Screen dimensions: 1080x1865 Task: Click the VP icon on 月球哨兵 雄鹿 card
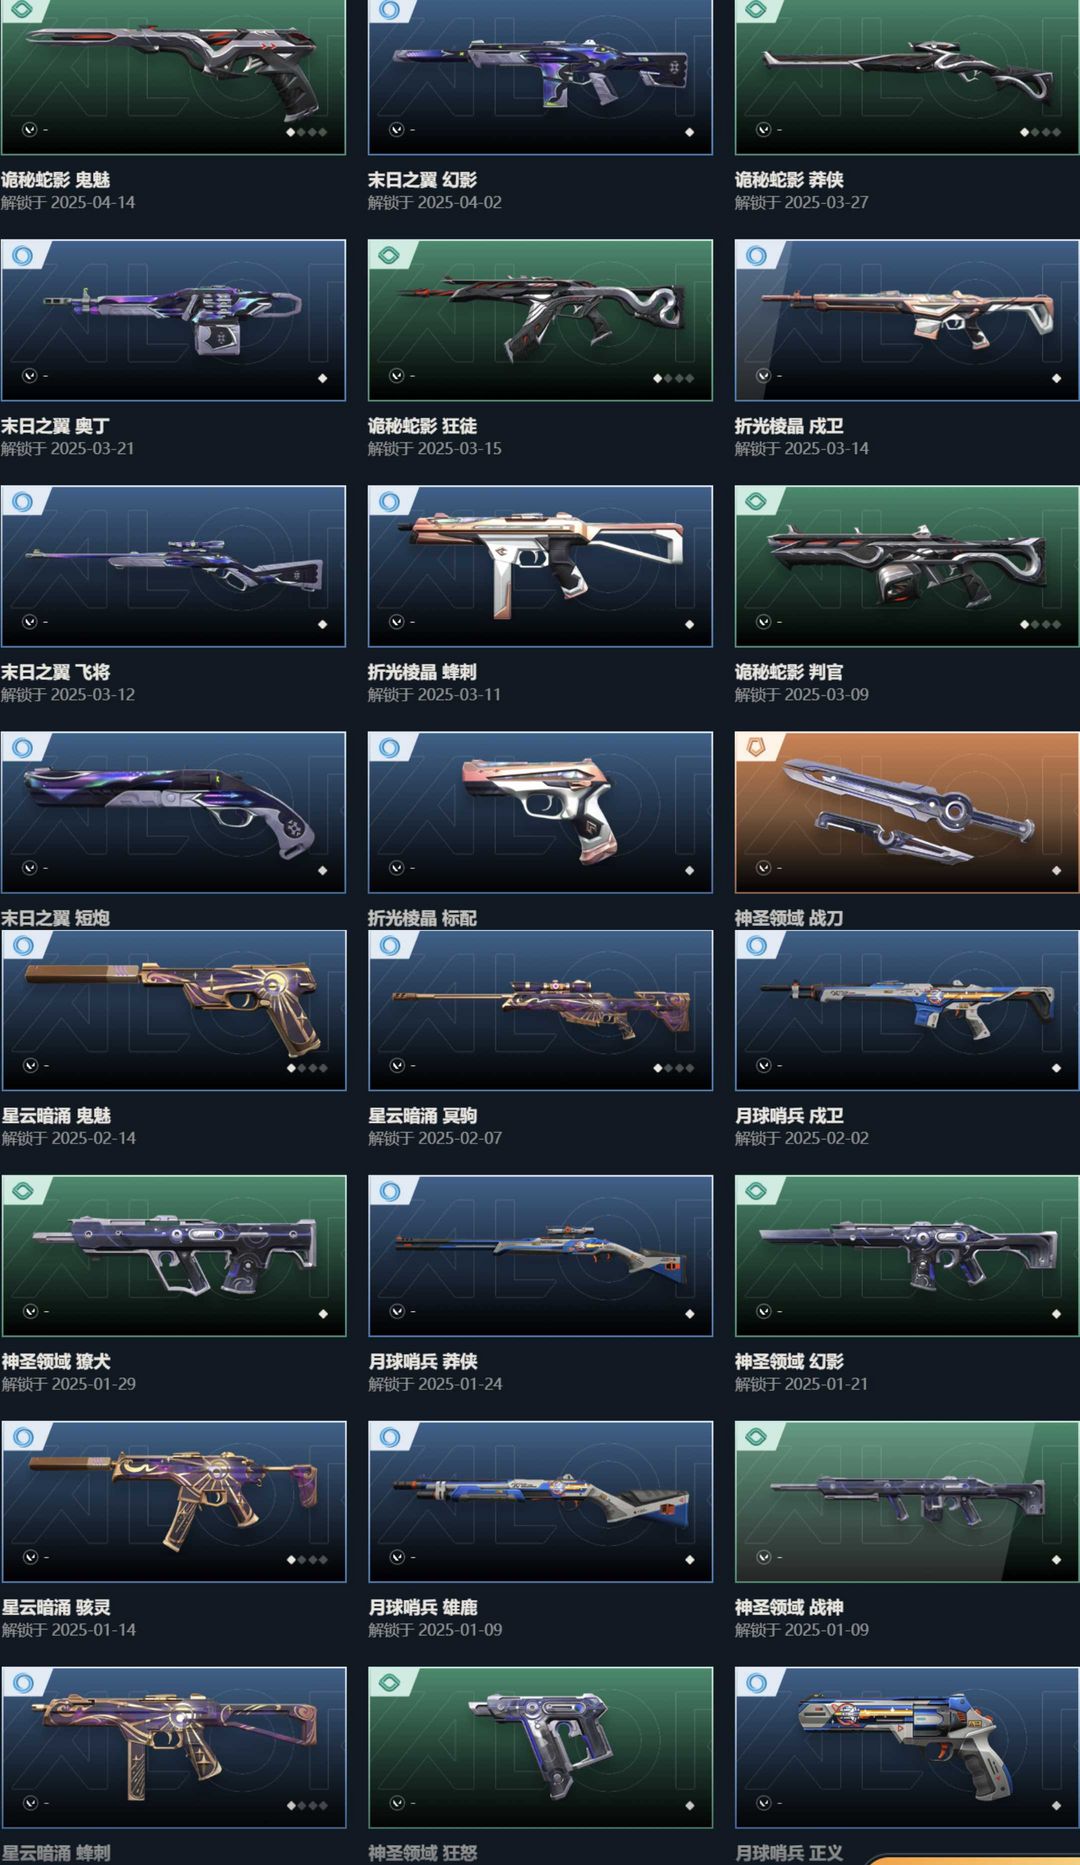[x=396, y=1557]
